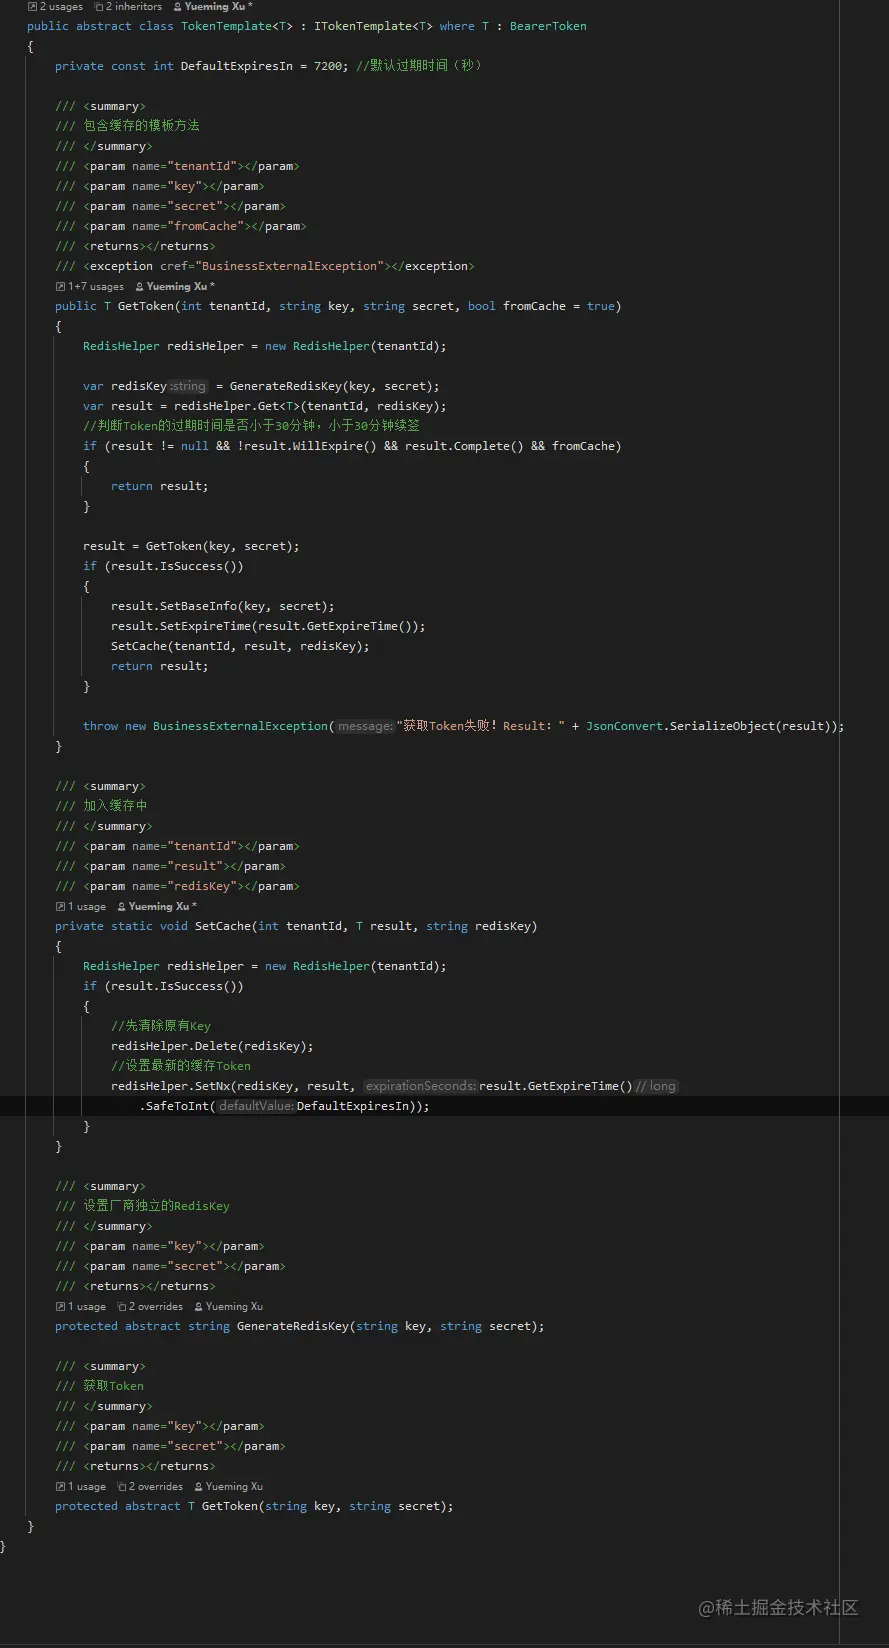The width and height of the screenshot is (889, 1648).
Task: Click the "TokenTemplate<T>" class name in the declaration
Action: [x=237, y=26]
